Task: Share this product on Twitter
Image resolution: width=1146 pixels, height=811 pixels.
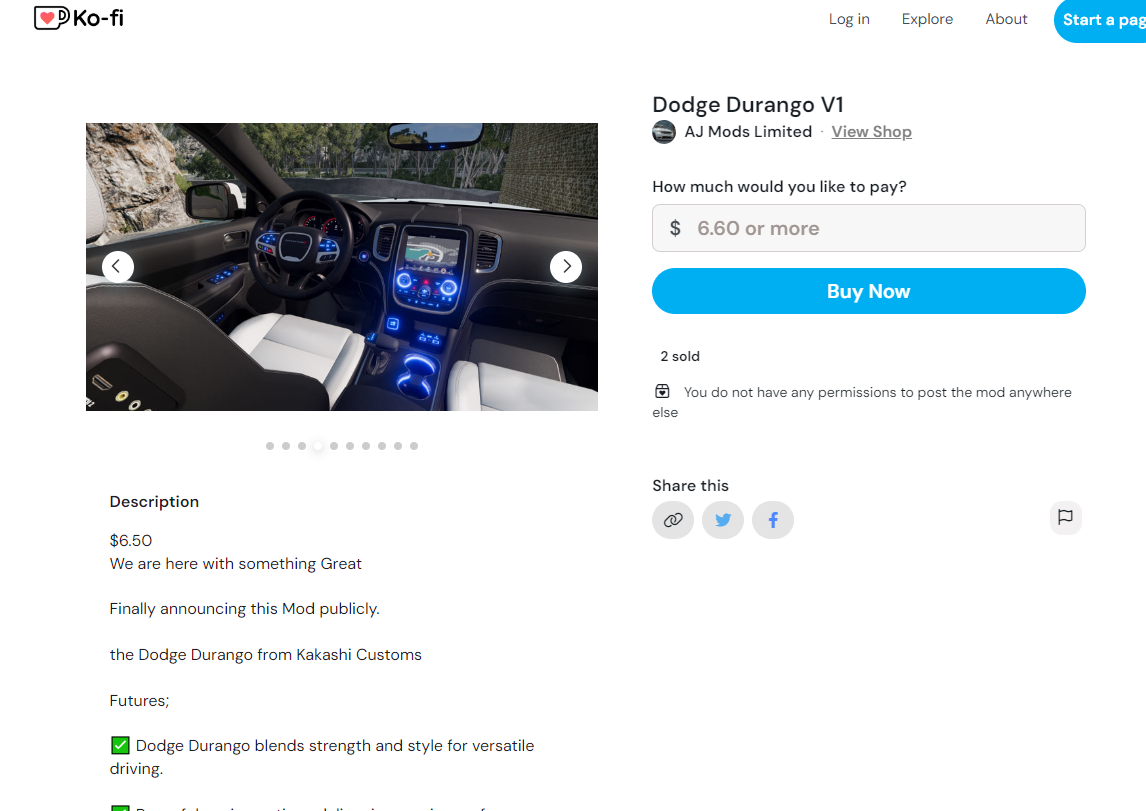Action: point(723,519)
